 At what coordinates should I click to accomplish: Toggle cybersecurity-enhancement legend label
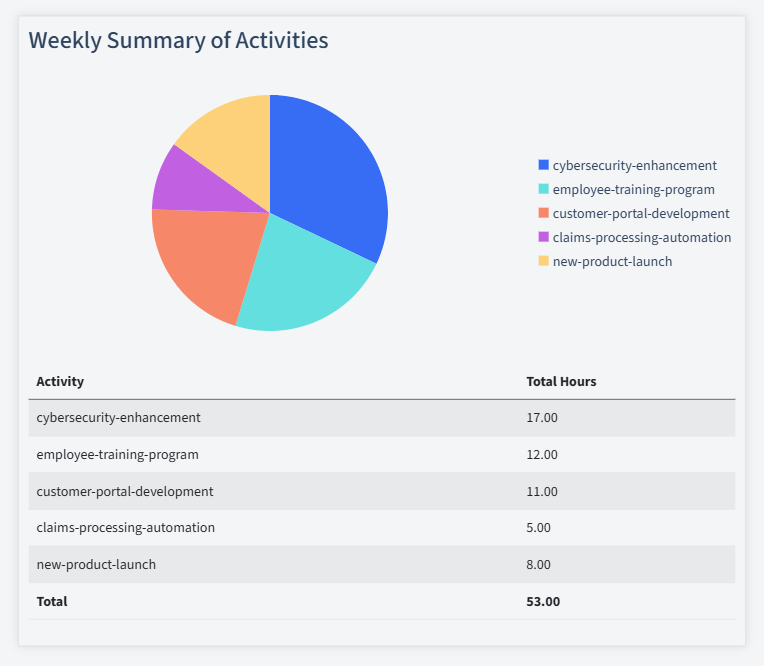click(x=634, y=165)
